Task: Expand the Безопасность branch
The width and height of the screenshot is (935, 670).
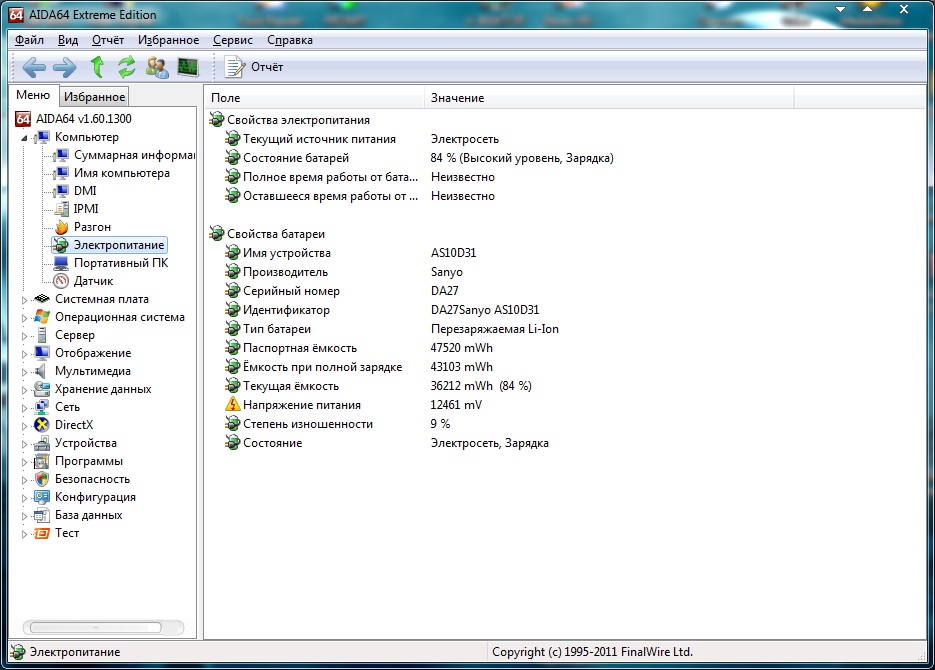Action: (x=24, y=480)
